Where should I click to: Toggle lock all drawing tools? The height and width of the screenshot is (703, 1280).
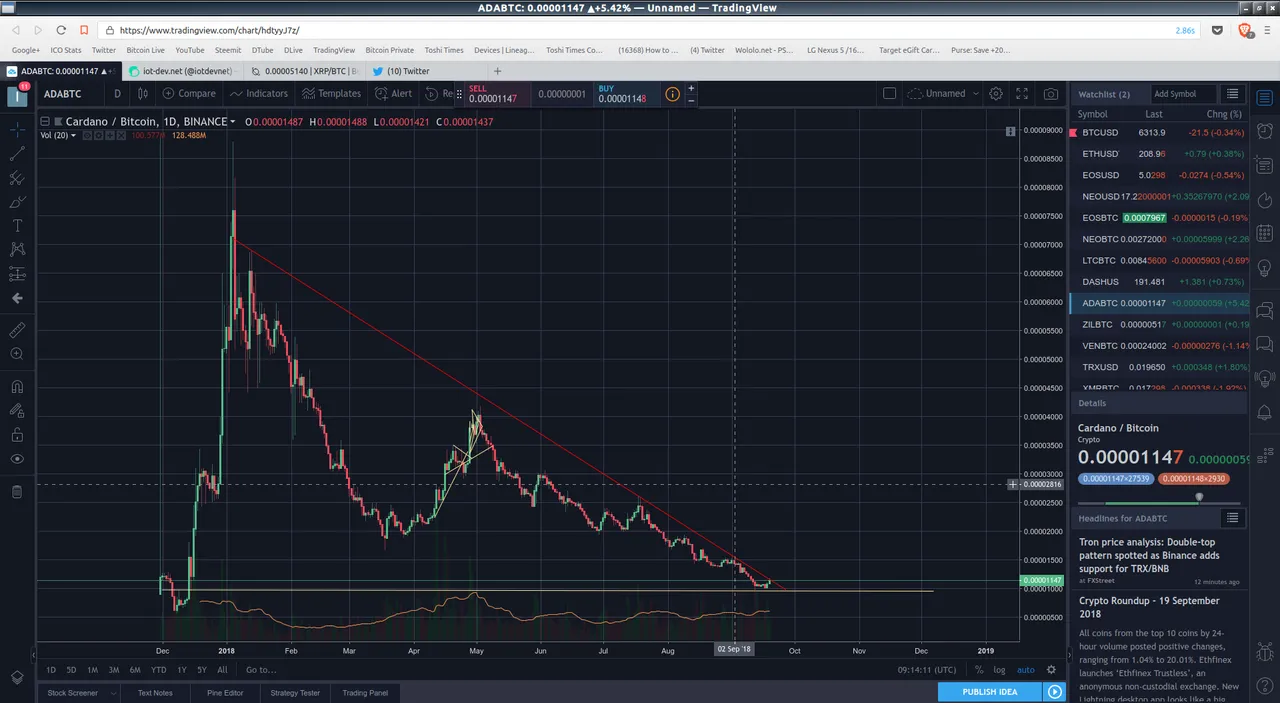click(17, 435)
